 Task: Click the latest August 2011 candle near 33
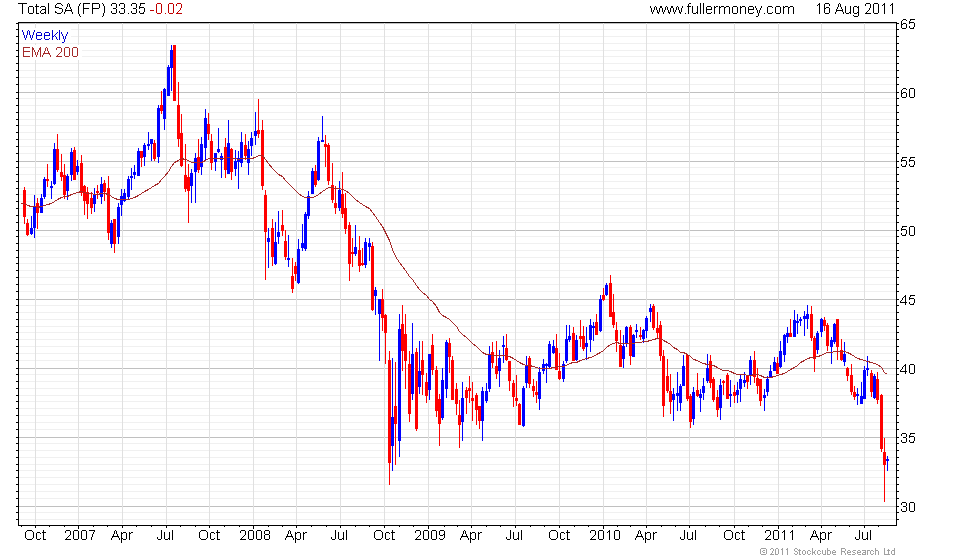tap(887, 462)
